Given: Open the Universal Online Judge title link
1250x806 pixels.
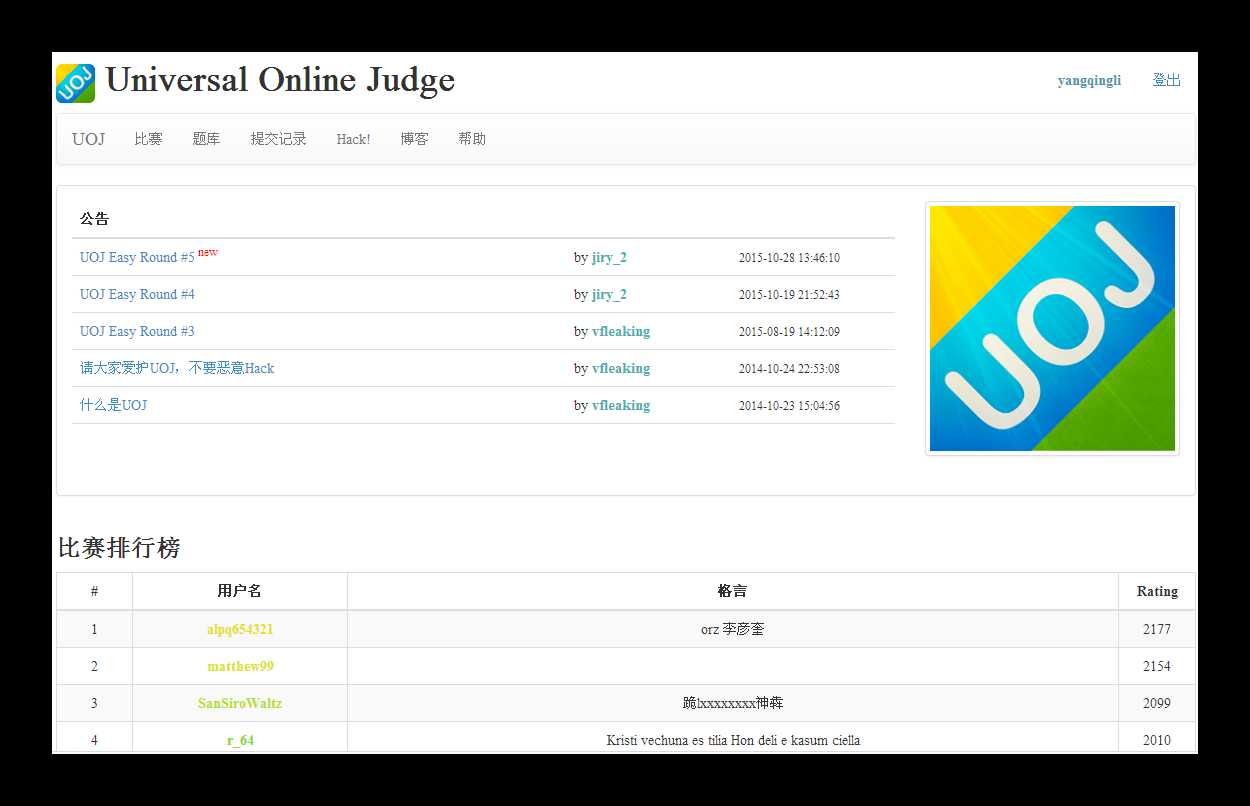Looking at the screenshot, I should (280, 80).
